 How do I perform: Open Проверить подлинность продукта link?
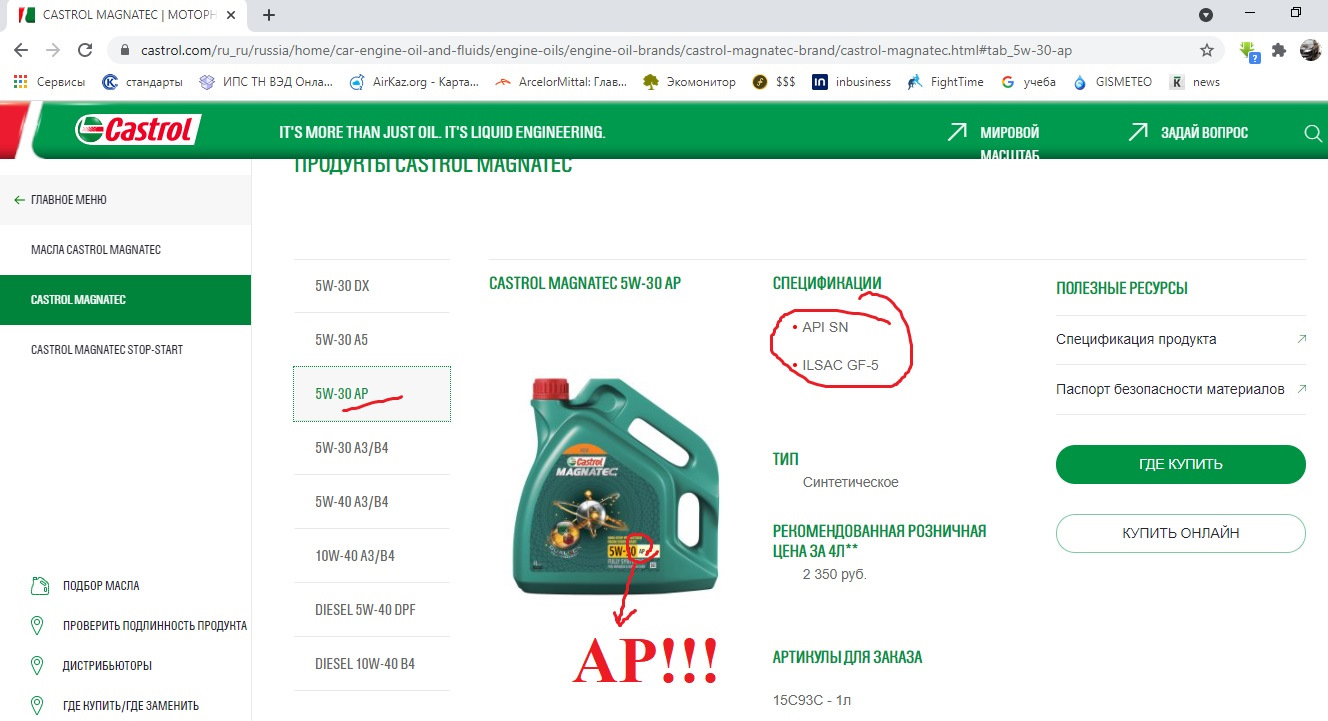(139, 626)
